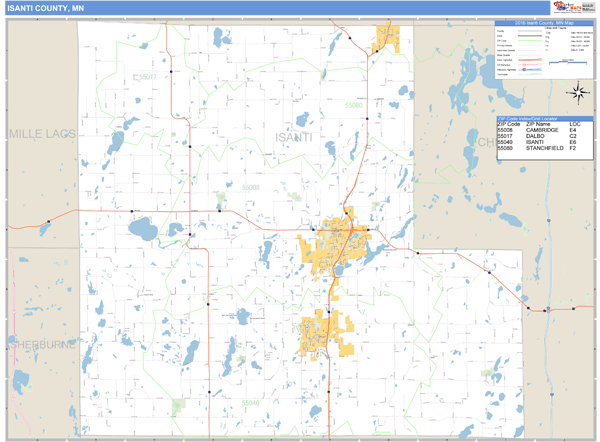
Task: Click the 2016 Isanti County legend title
Action: (x=543, y=23)
